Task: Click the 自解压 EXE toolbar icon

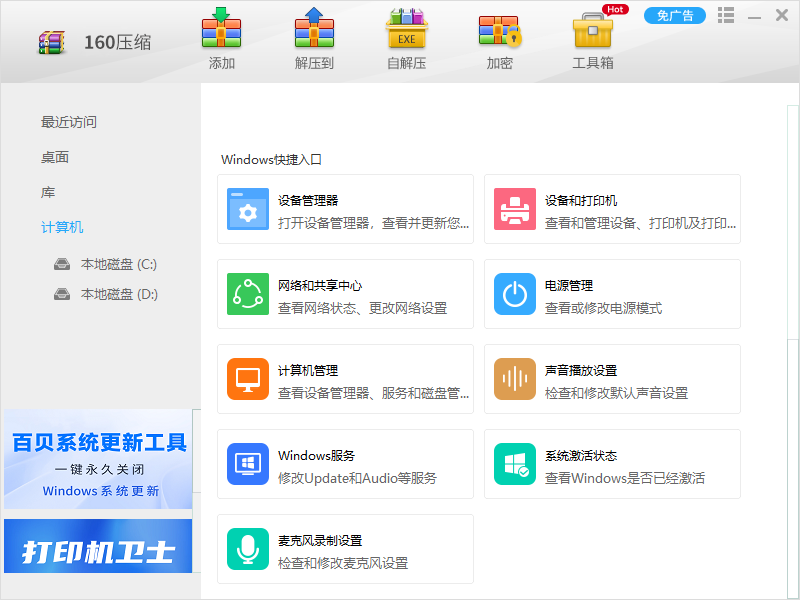Action: point(407,28)
